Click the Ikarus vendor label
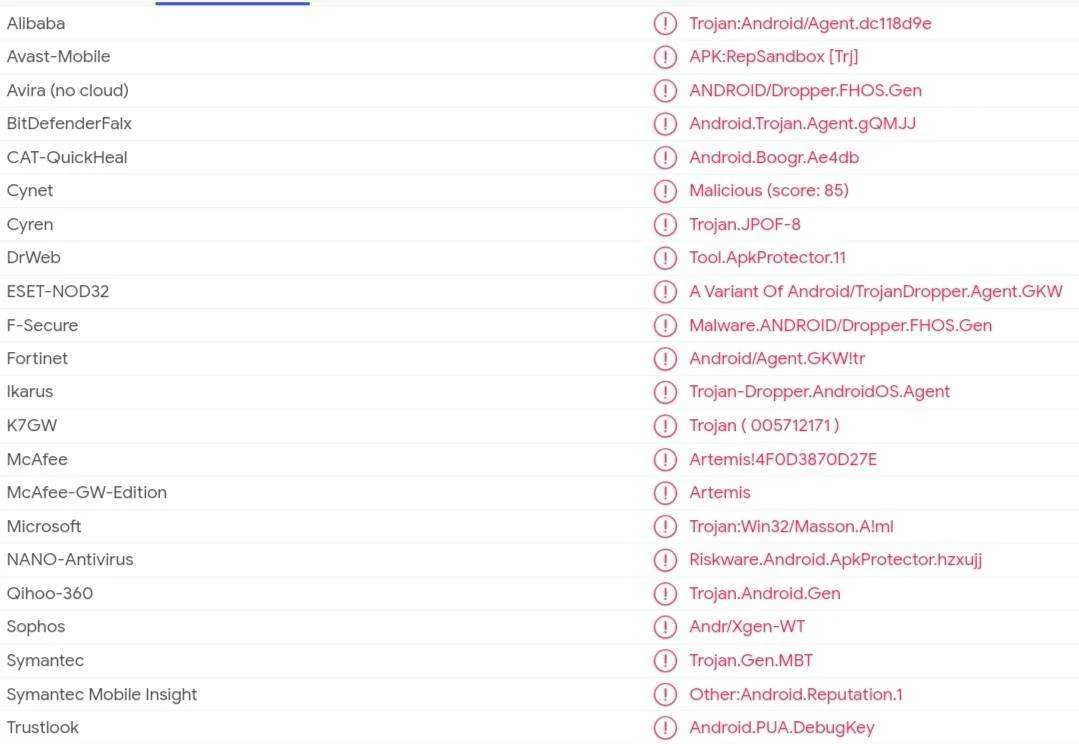This screenshot has height=744, width=1079. (30, 392)
